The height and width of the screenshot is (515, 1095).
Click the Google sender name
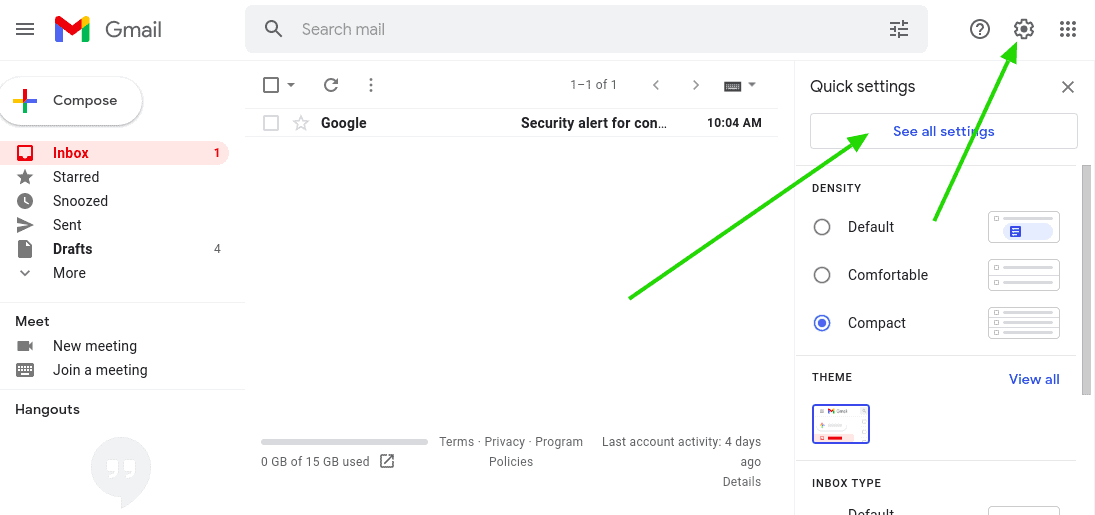tap(344, 124)
